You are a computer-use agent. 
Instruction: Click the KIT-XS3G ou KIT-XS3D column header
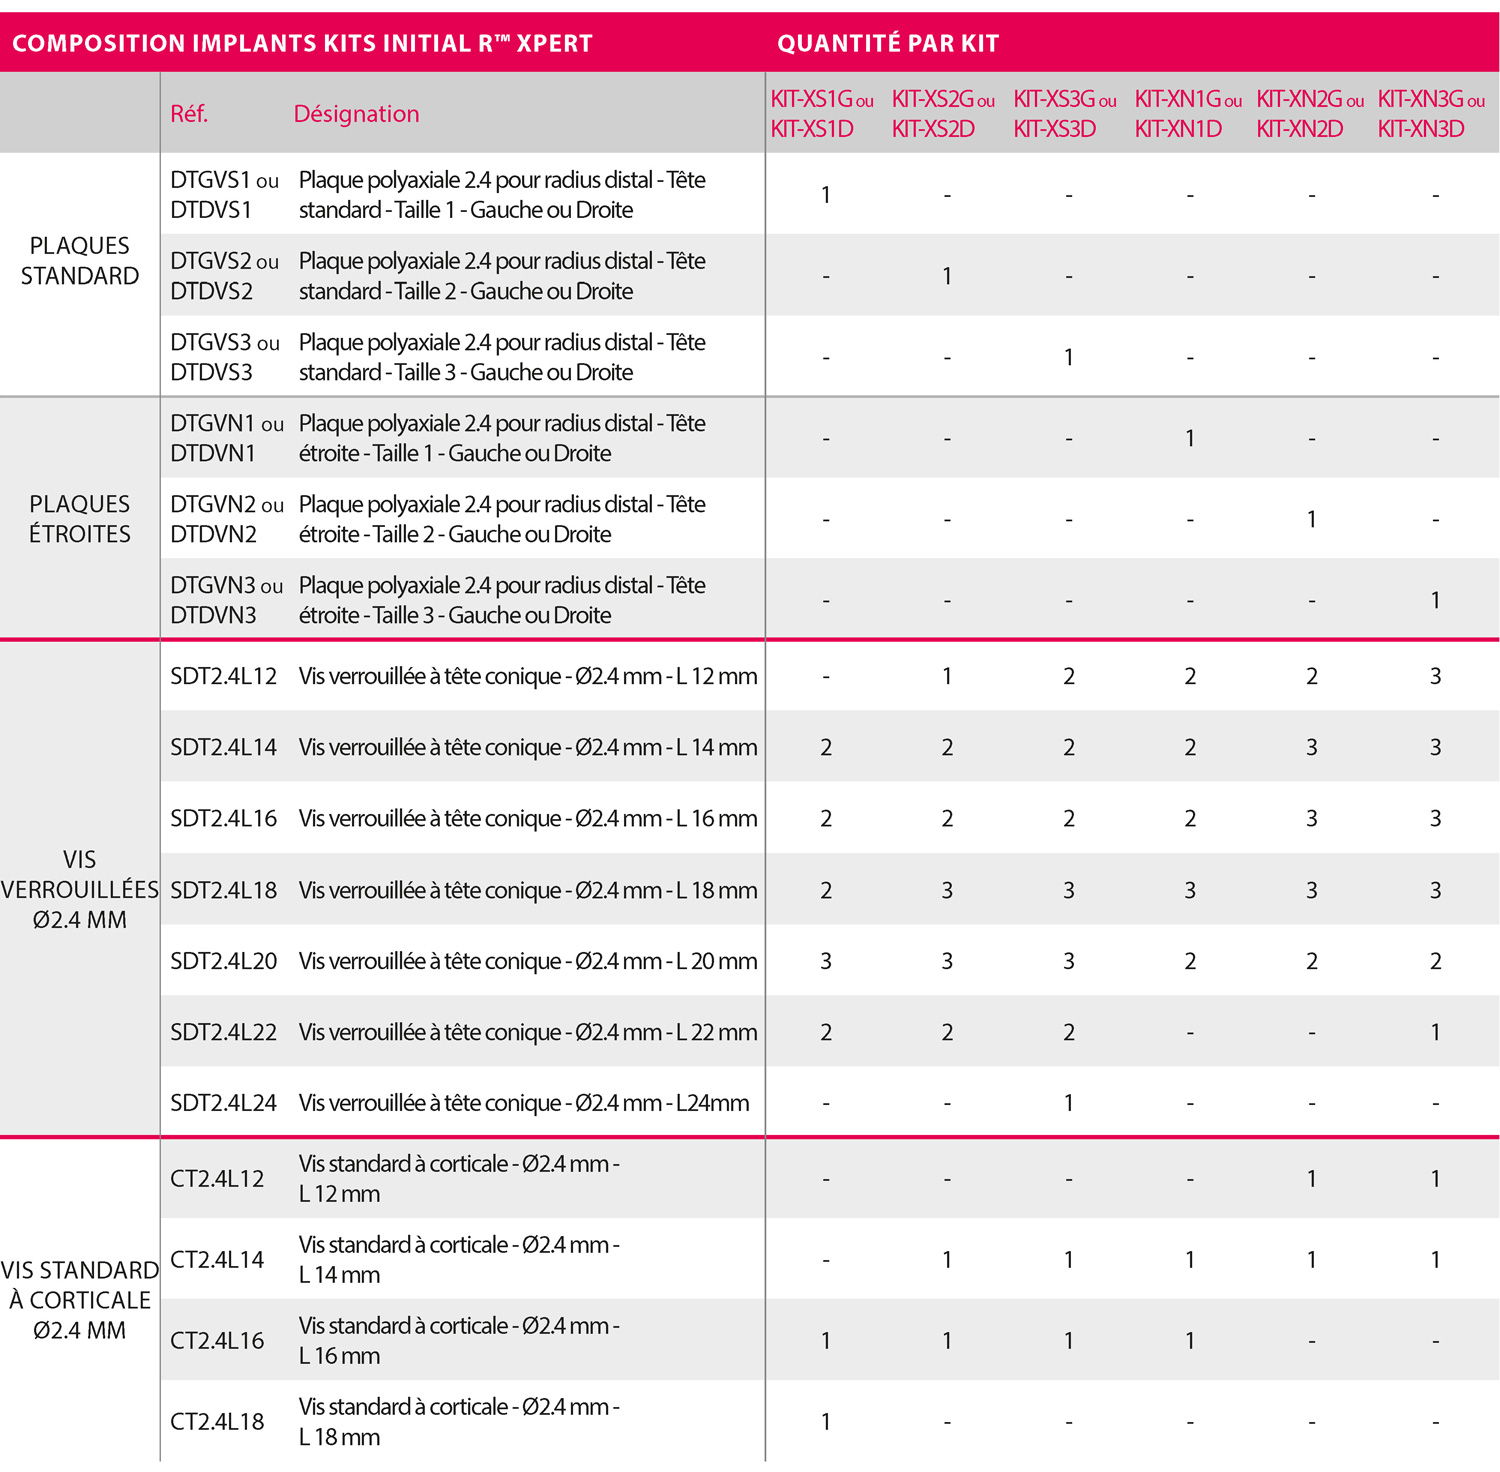point(1064,114)
